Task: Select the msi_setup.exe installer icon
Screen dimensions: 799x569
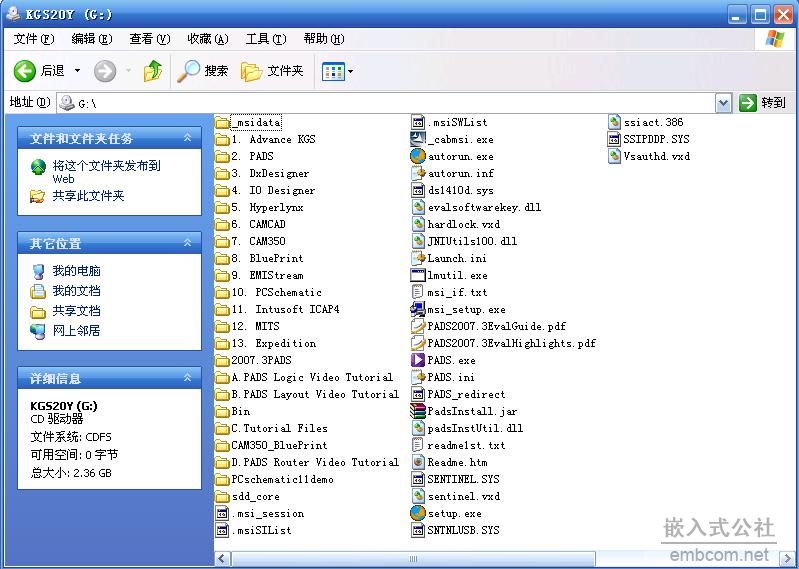Action: click(x=418, y=309)
